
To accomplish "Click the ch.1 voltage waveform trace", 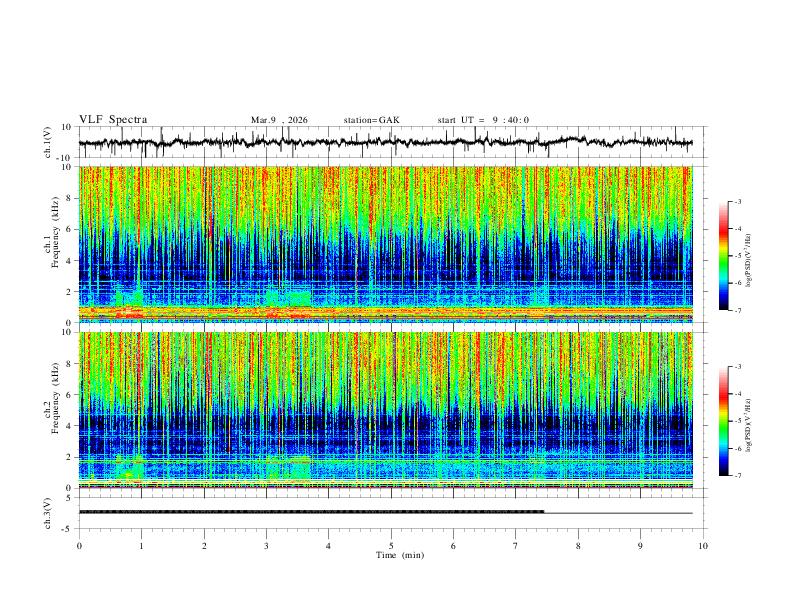I will pyautogui.click(x=385, y=142).
